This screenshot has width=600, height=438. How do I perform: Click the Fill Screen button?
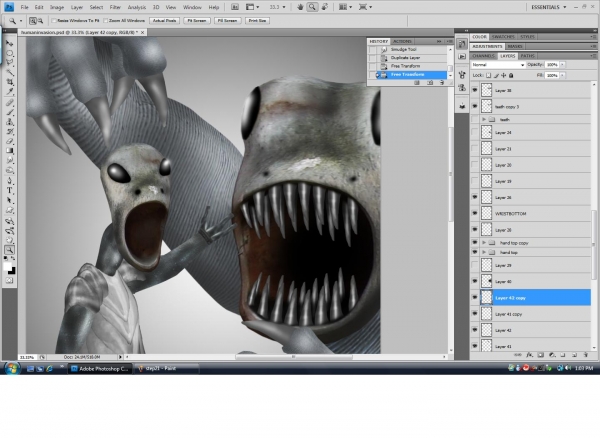227,21
